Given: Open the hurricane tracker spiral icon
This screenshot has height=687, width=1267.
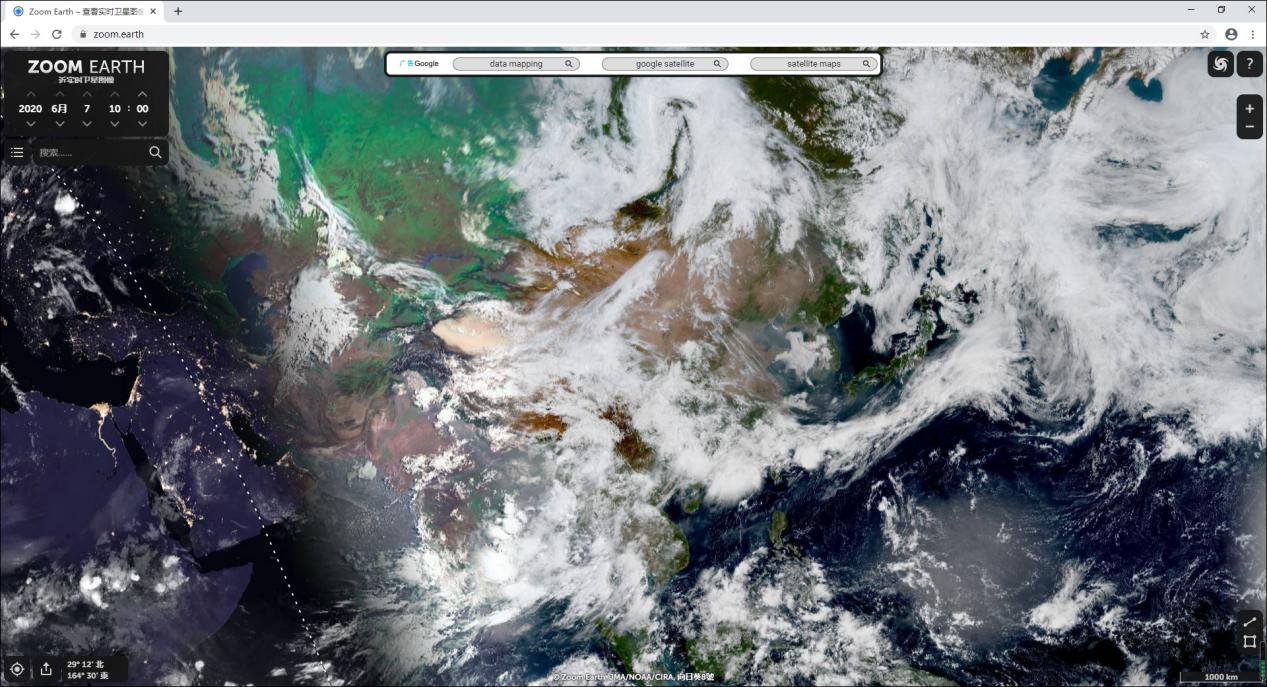Looking at the screenshot, I should coord(1220,64).
